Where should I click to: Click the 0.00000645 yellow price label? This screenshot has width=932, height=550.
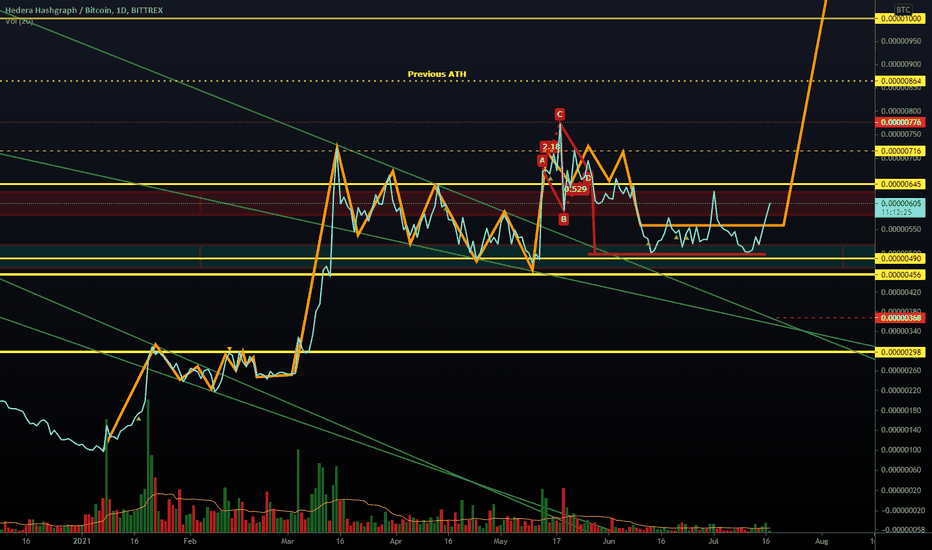900,184
